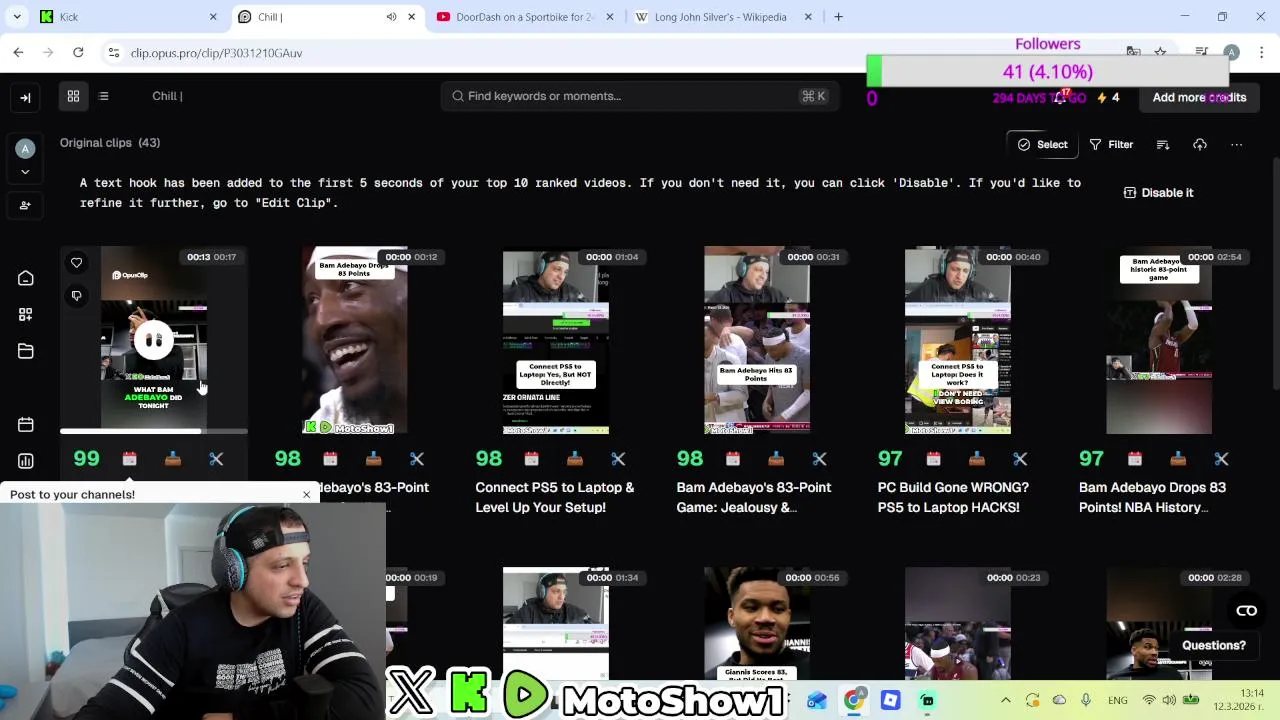The width and height of the screenshot is (1280, 720).
Task: Edit the NBA History clip with scissors
Action: (1221, 459)
